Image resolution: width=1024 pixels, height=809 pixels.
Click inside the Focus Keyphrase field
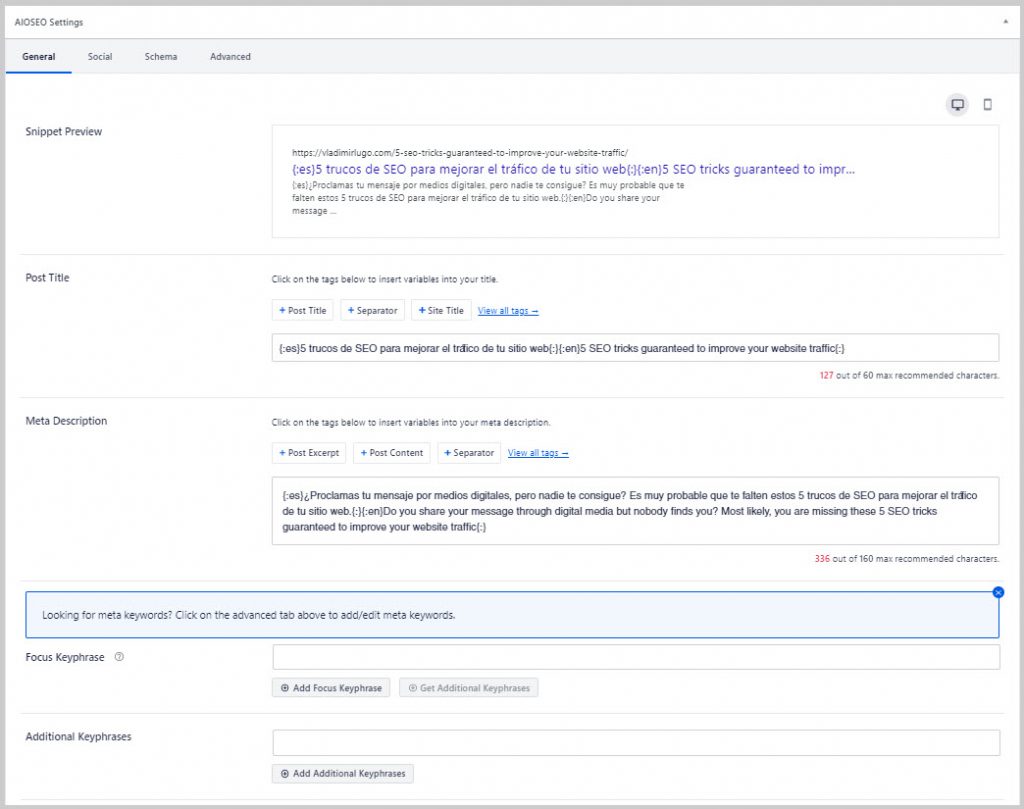tap(636, 657)
